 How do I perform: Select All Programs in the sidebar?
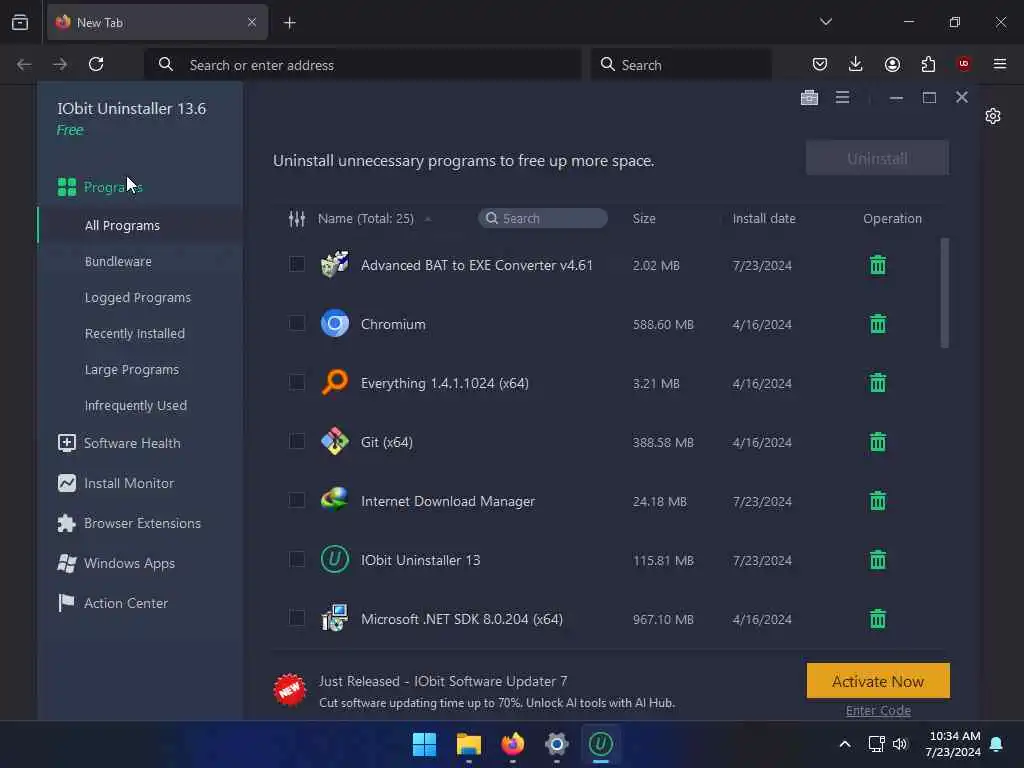coord(122,225)
